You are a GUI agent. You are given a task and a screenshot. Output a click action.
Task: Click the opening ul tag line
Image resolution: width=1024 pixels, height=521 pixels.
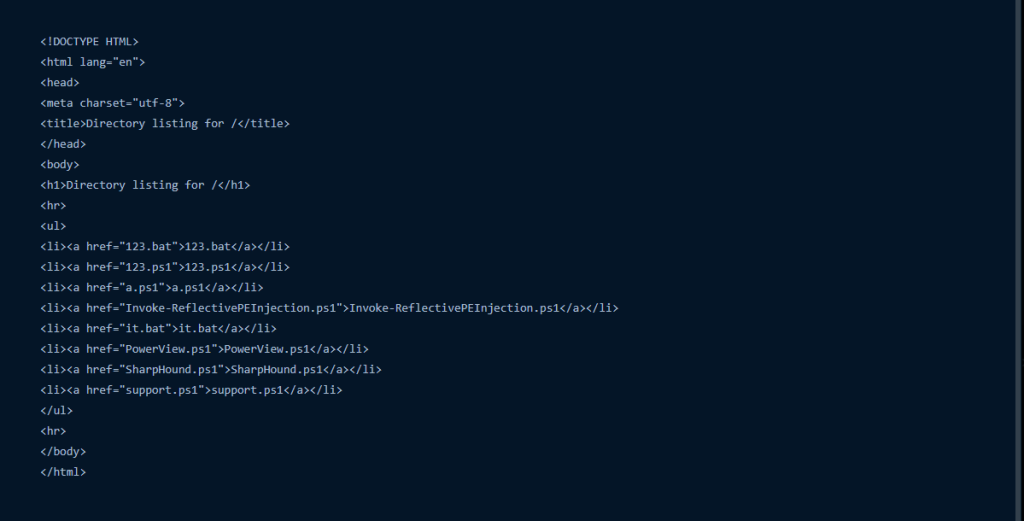(x=54, y=226)
